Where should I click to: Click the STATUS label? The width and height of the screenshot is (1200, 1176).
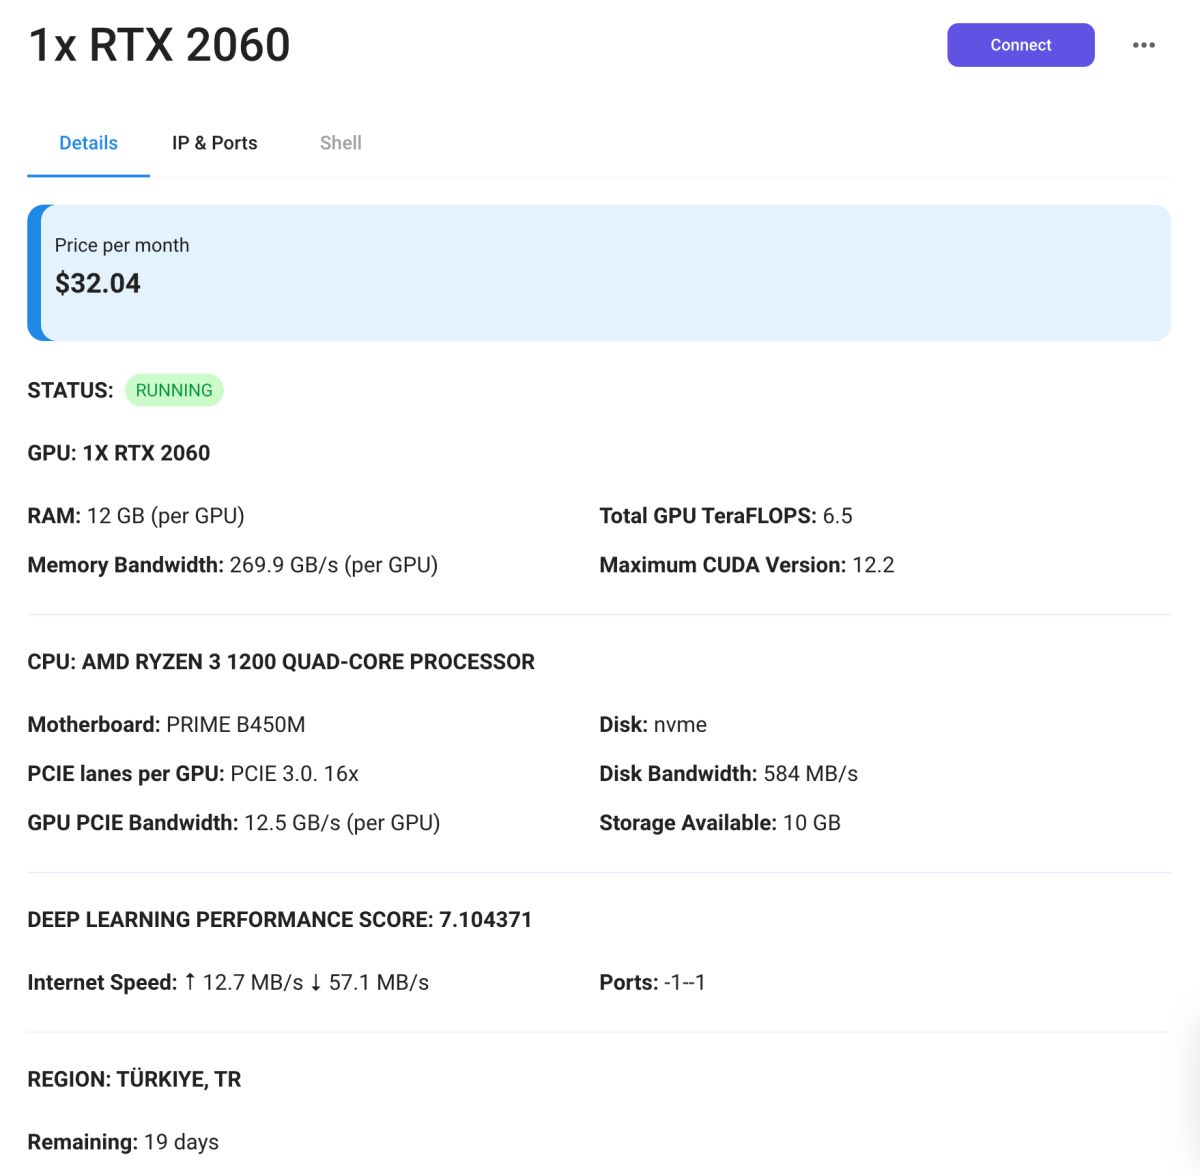(x=71, y=390)
